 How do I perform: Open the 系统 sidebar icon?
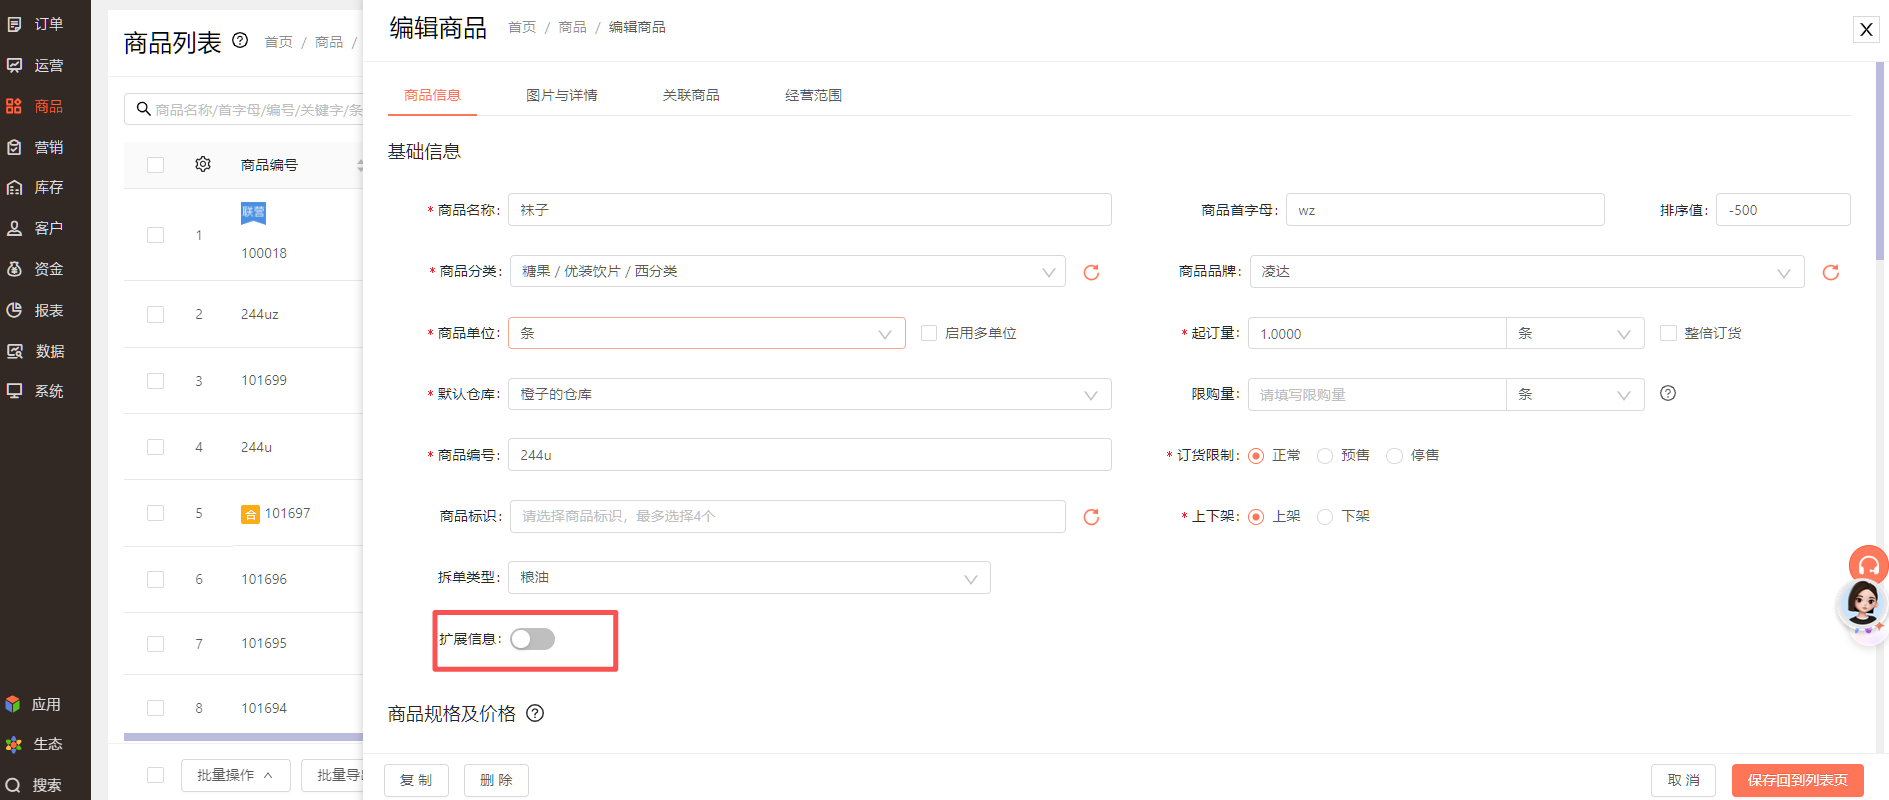pos(15,391)
